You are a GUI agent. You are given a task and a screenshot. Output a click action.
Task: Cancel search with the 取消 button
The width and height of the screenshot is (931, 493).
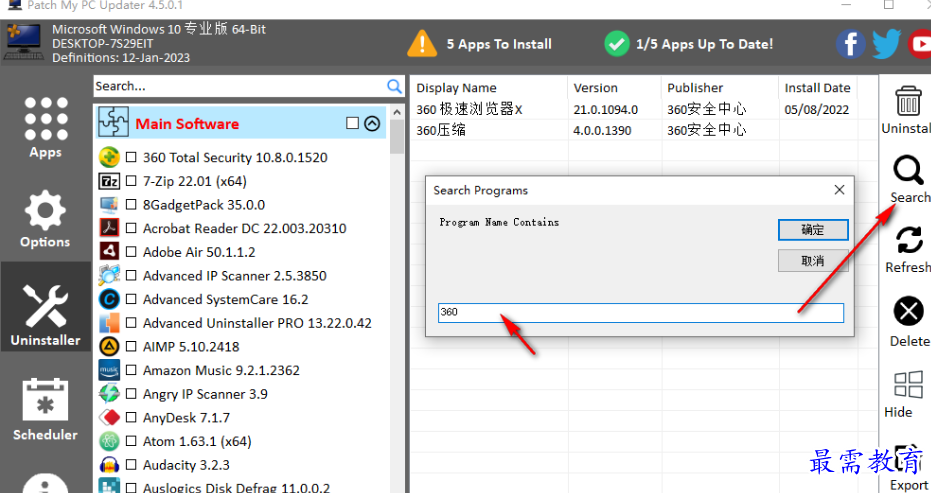(813, 261)
